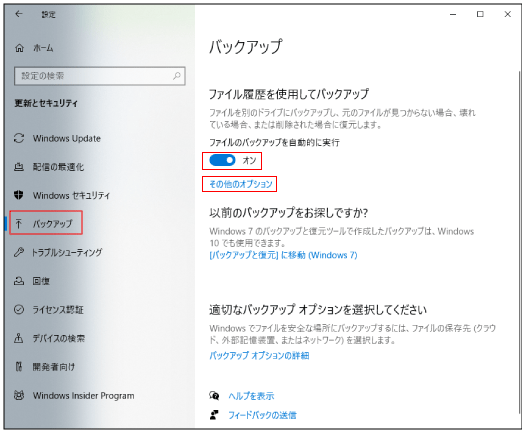
Task: Click 適切なバックアップ オプションを選択してください heading
Action: click(x=318, y=310)
